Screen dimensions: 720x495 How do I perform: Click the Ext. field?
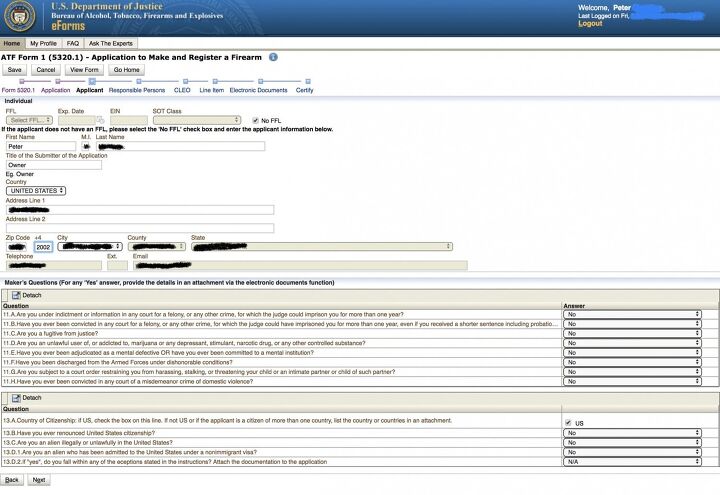(x=118, y=265)
